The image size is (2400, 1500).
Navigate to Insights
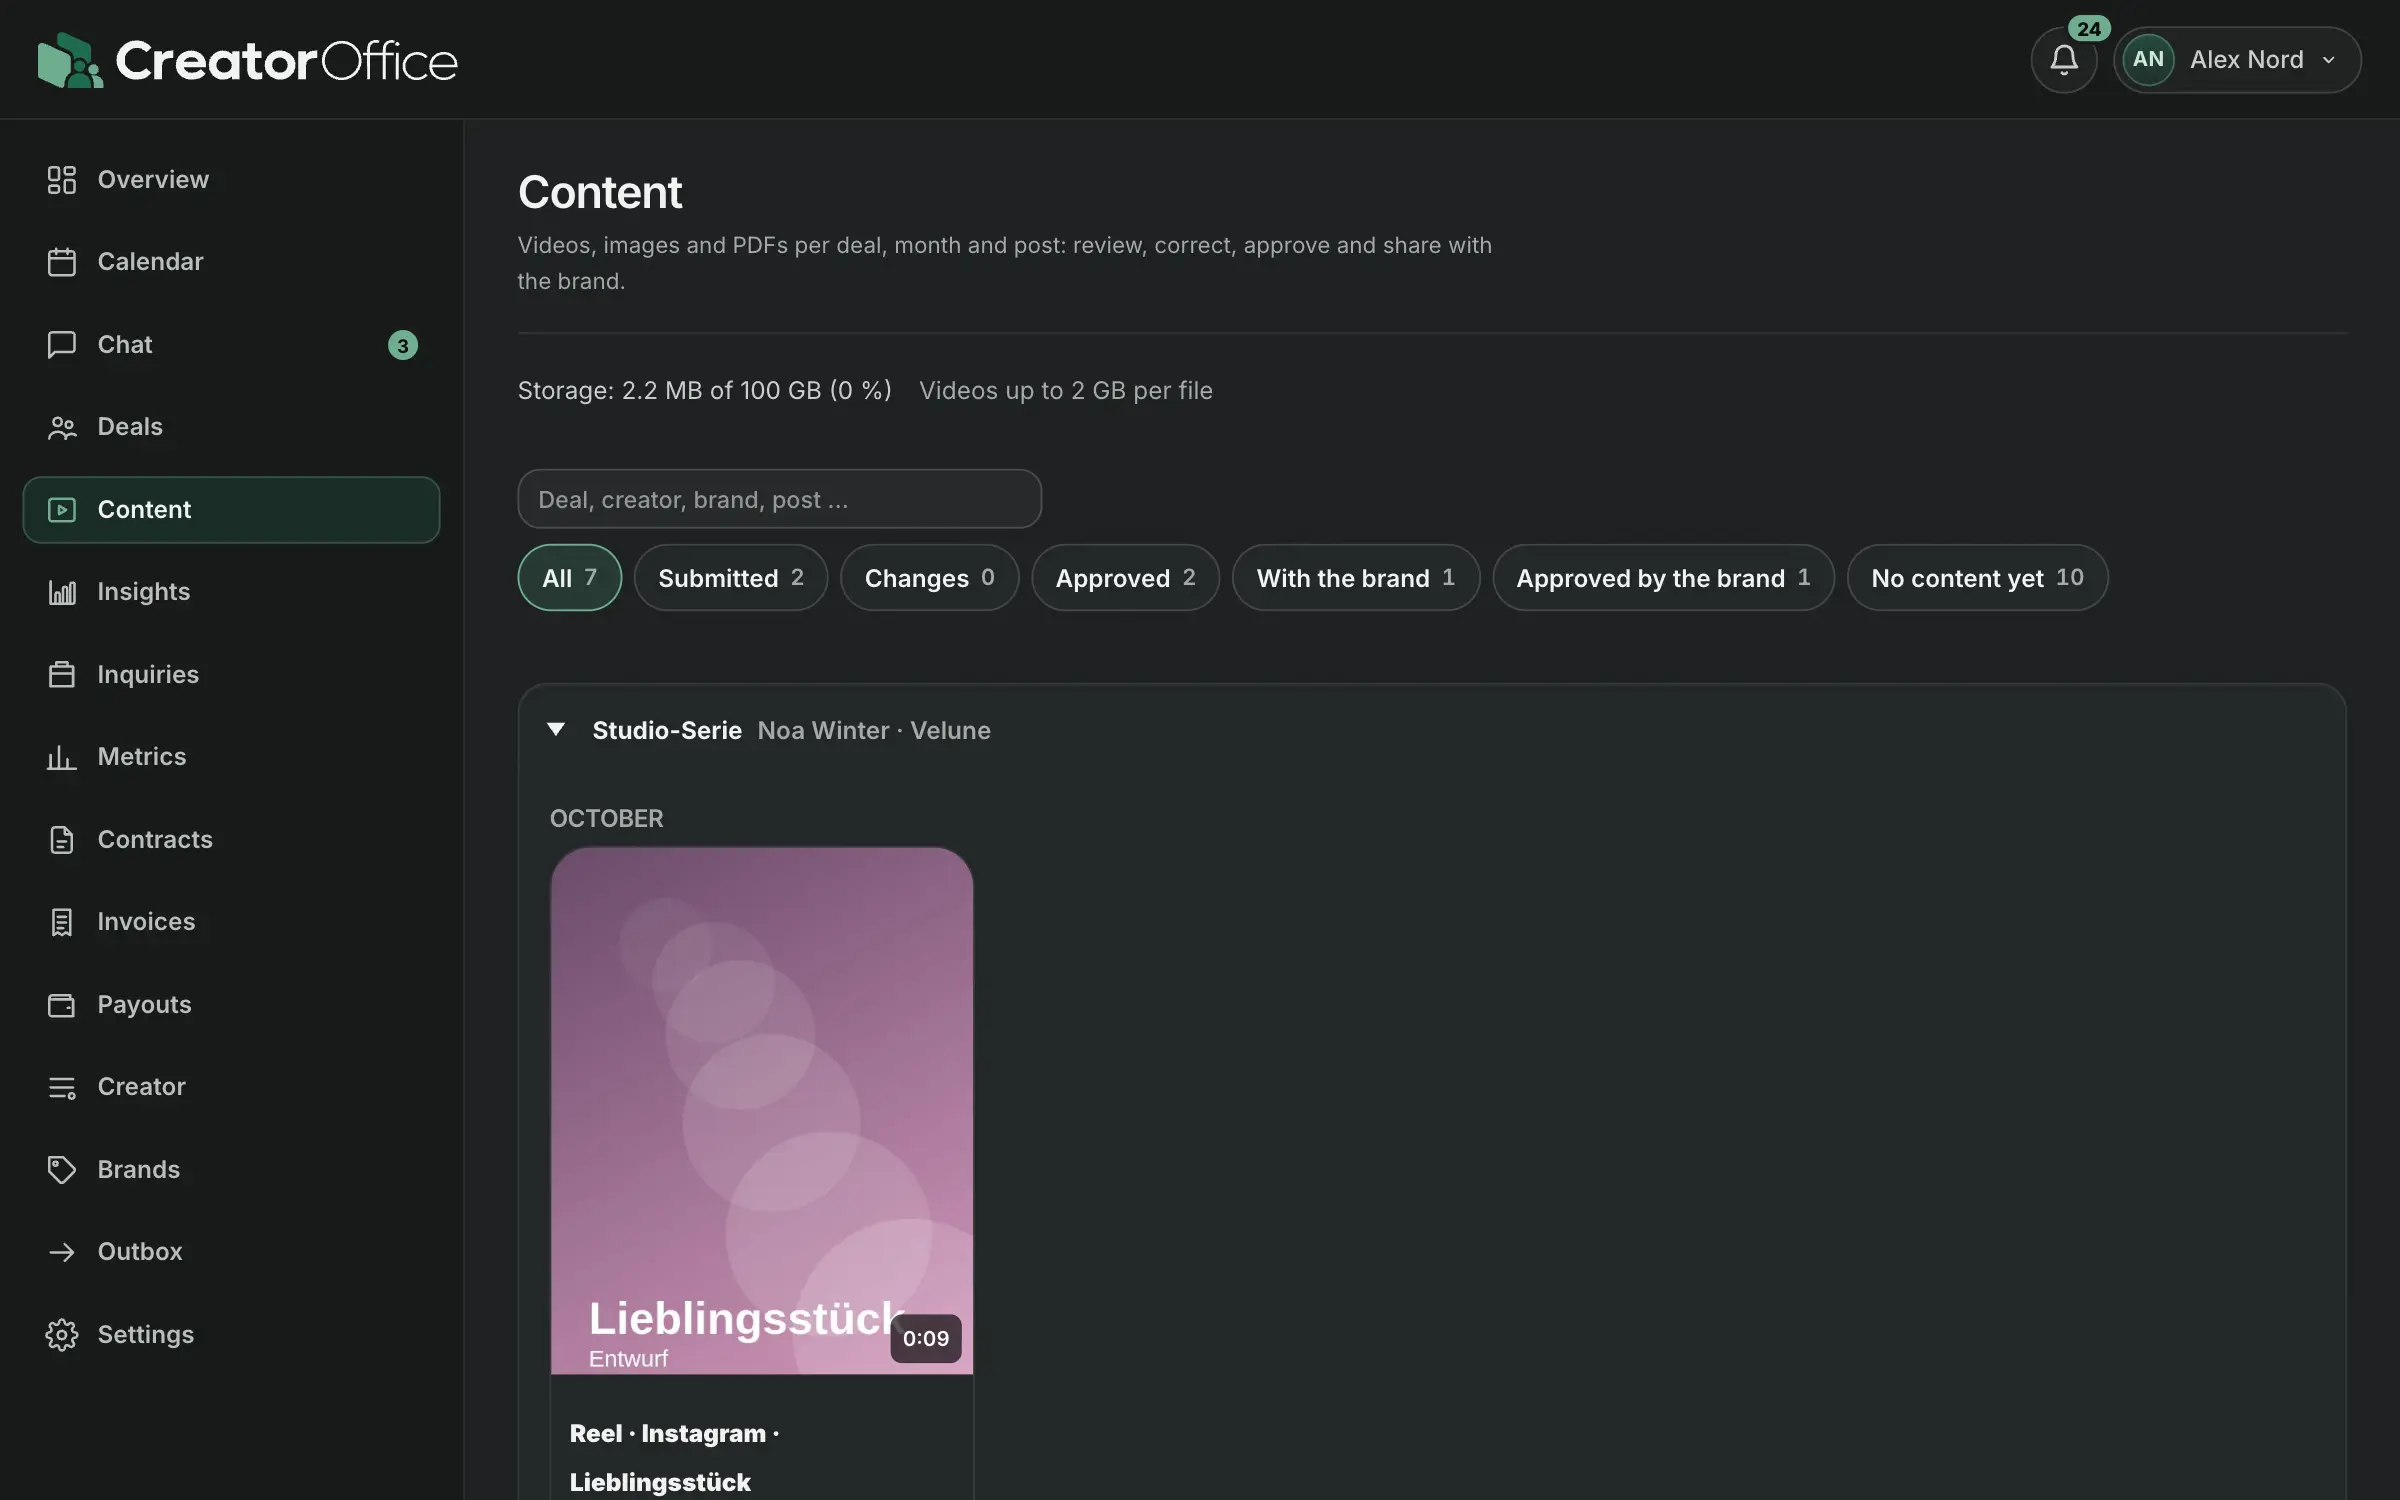click(231, 592)
